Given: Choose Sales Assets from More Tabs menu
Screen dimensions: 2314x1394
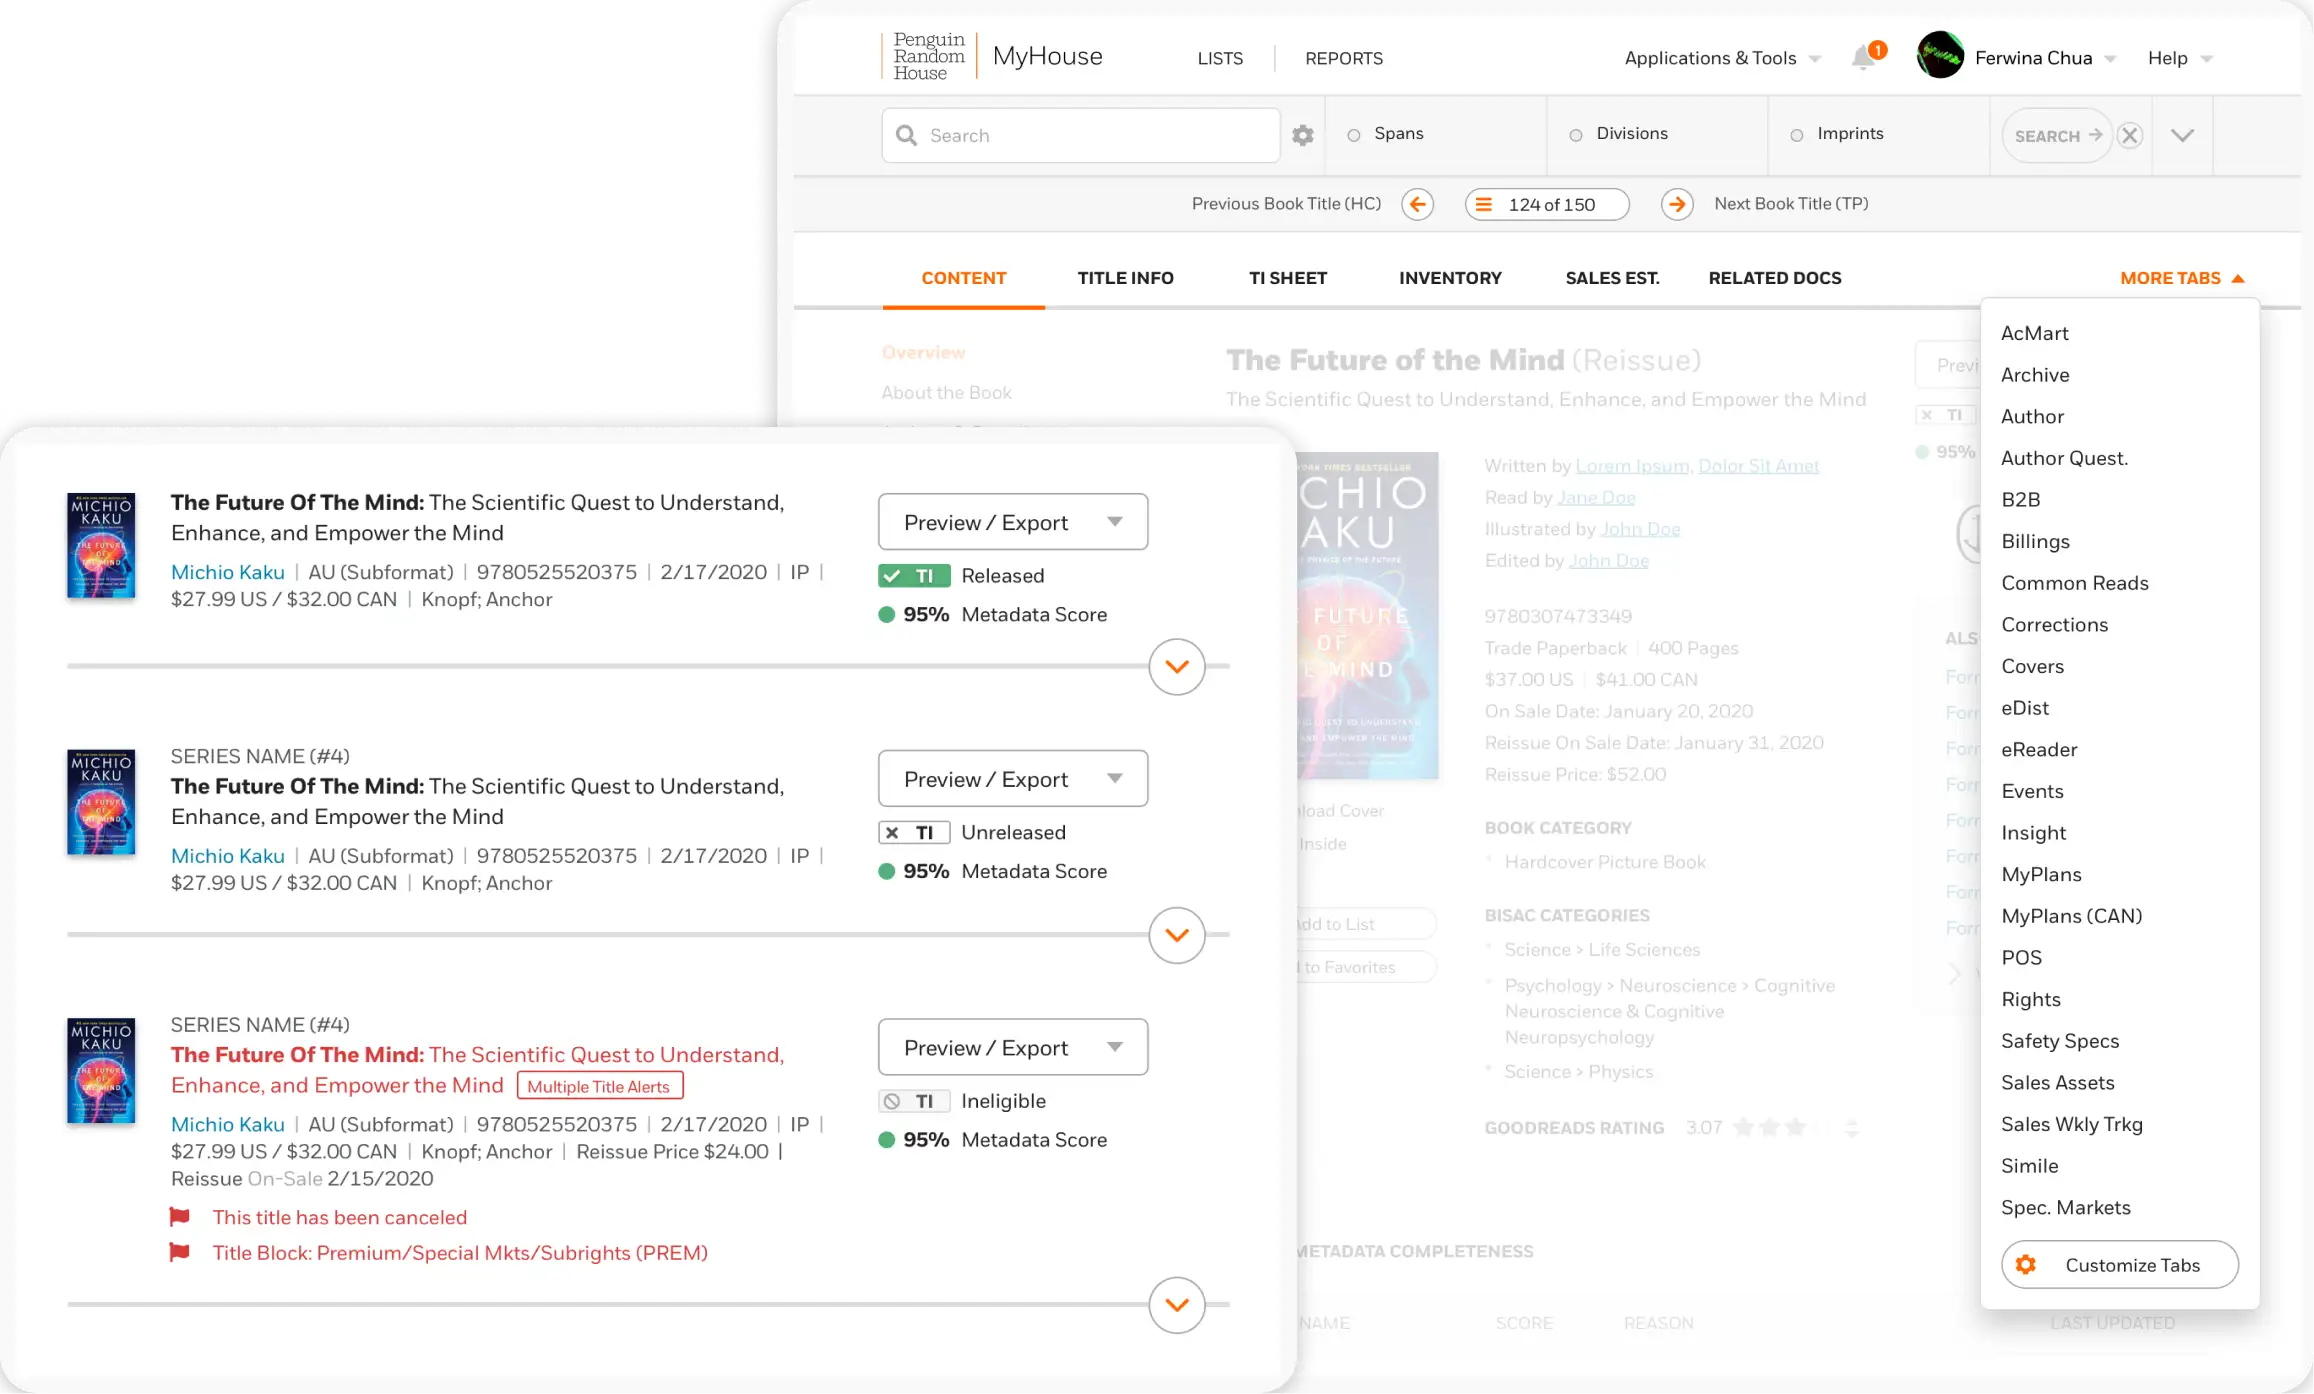Looking at the screenshot, I should [2057, 1082].
